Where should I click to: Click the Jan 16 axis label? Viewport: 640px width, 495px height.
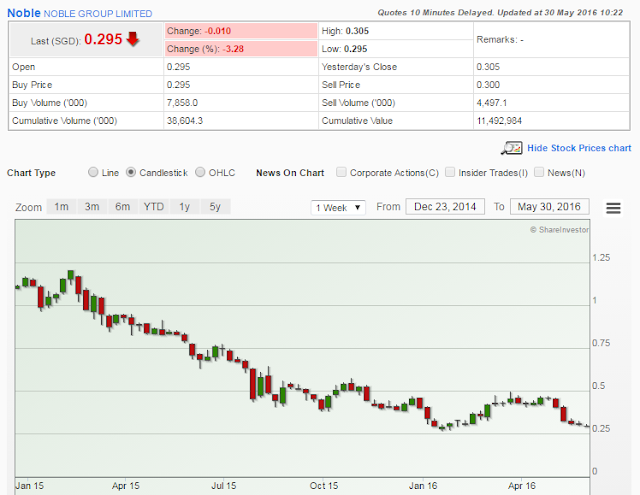(423, 486)
